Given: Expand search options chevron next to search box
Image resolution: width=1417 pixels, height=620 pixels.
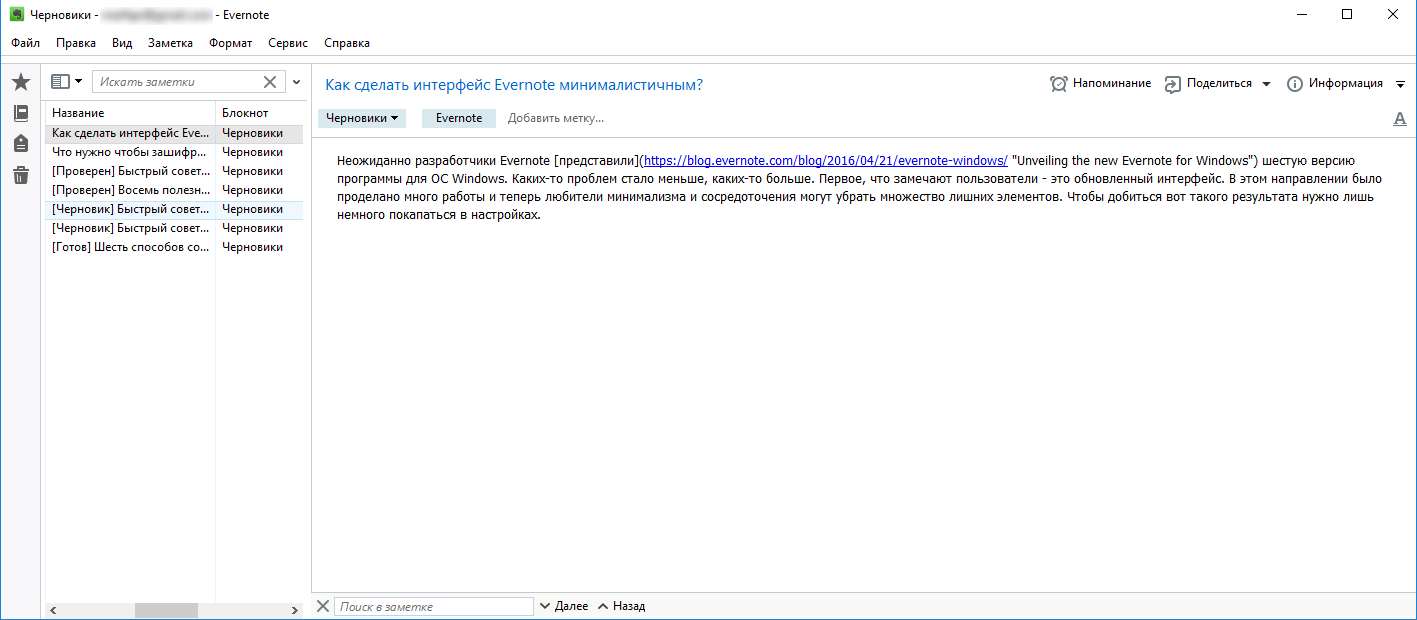Looking at the screenshot, I should [x=297, y=82].
